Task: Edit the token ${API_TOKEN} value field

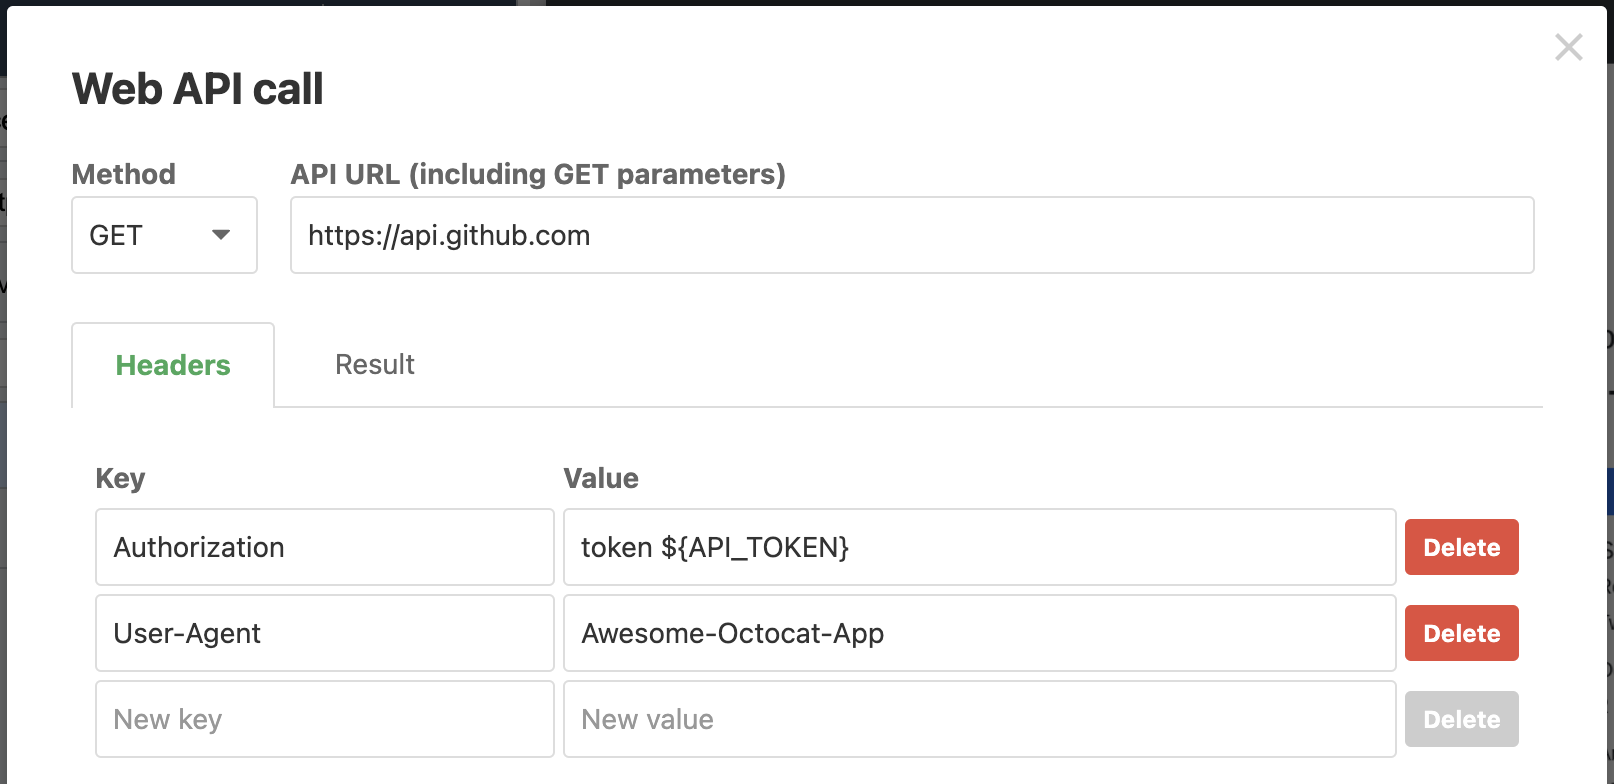Action: [979, 547]
